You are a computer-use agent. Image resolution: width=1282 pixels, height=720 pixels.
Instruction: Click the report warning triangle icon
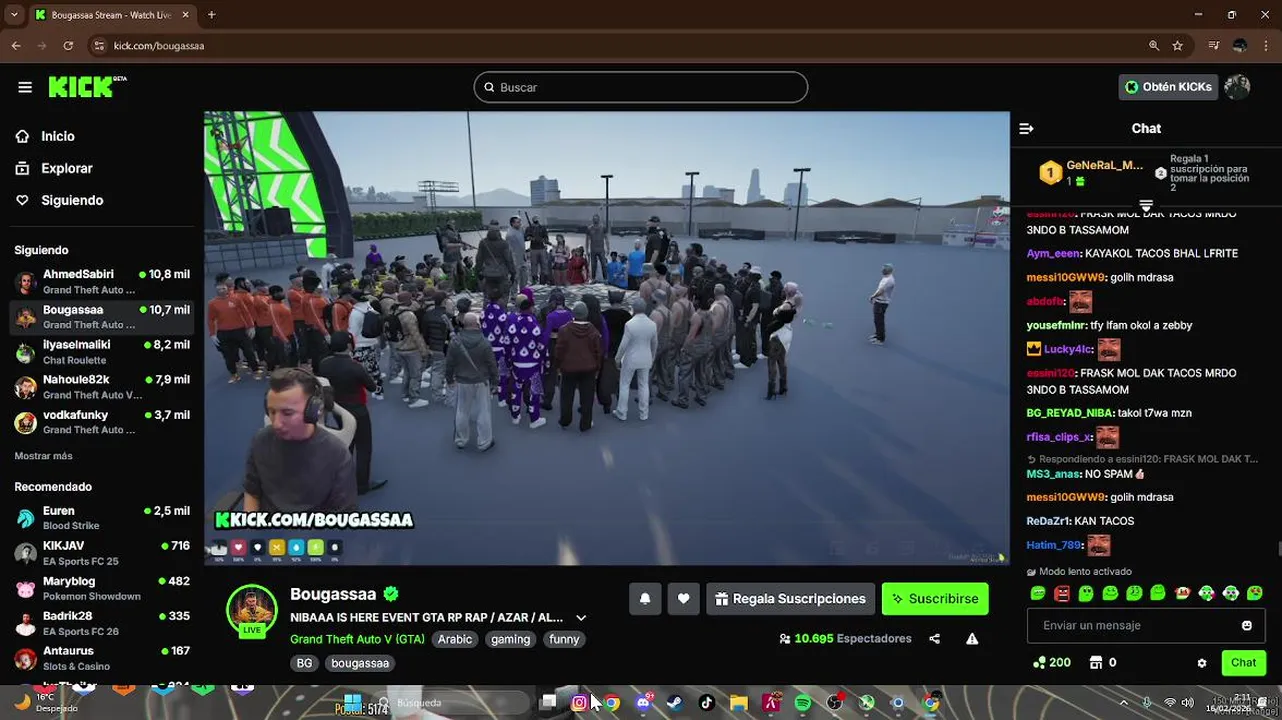pyautogui.click(x=972, y=639)
